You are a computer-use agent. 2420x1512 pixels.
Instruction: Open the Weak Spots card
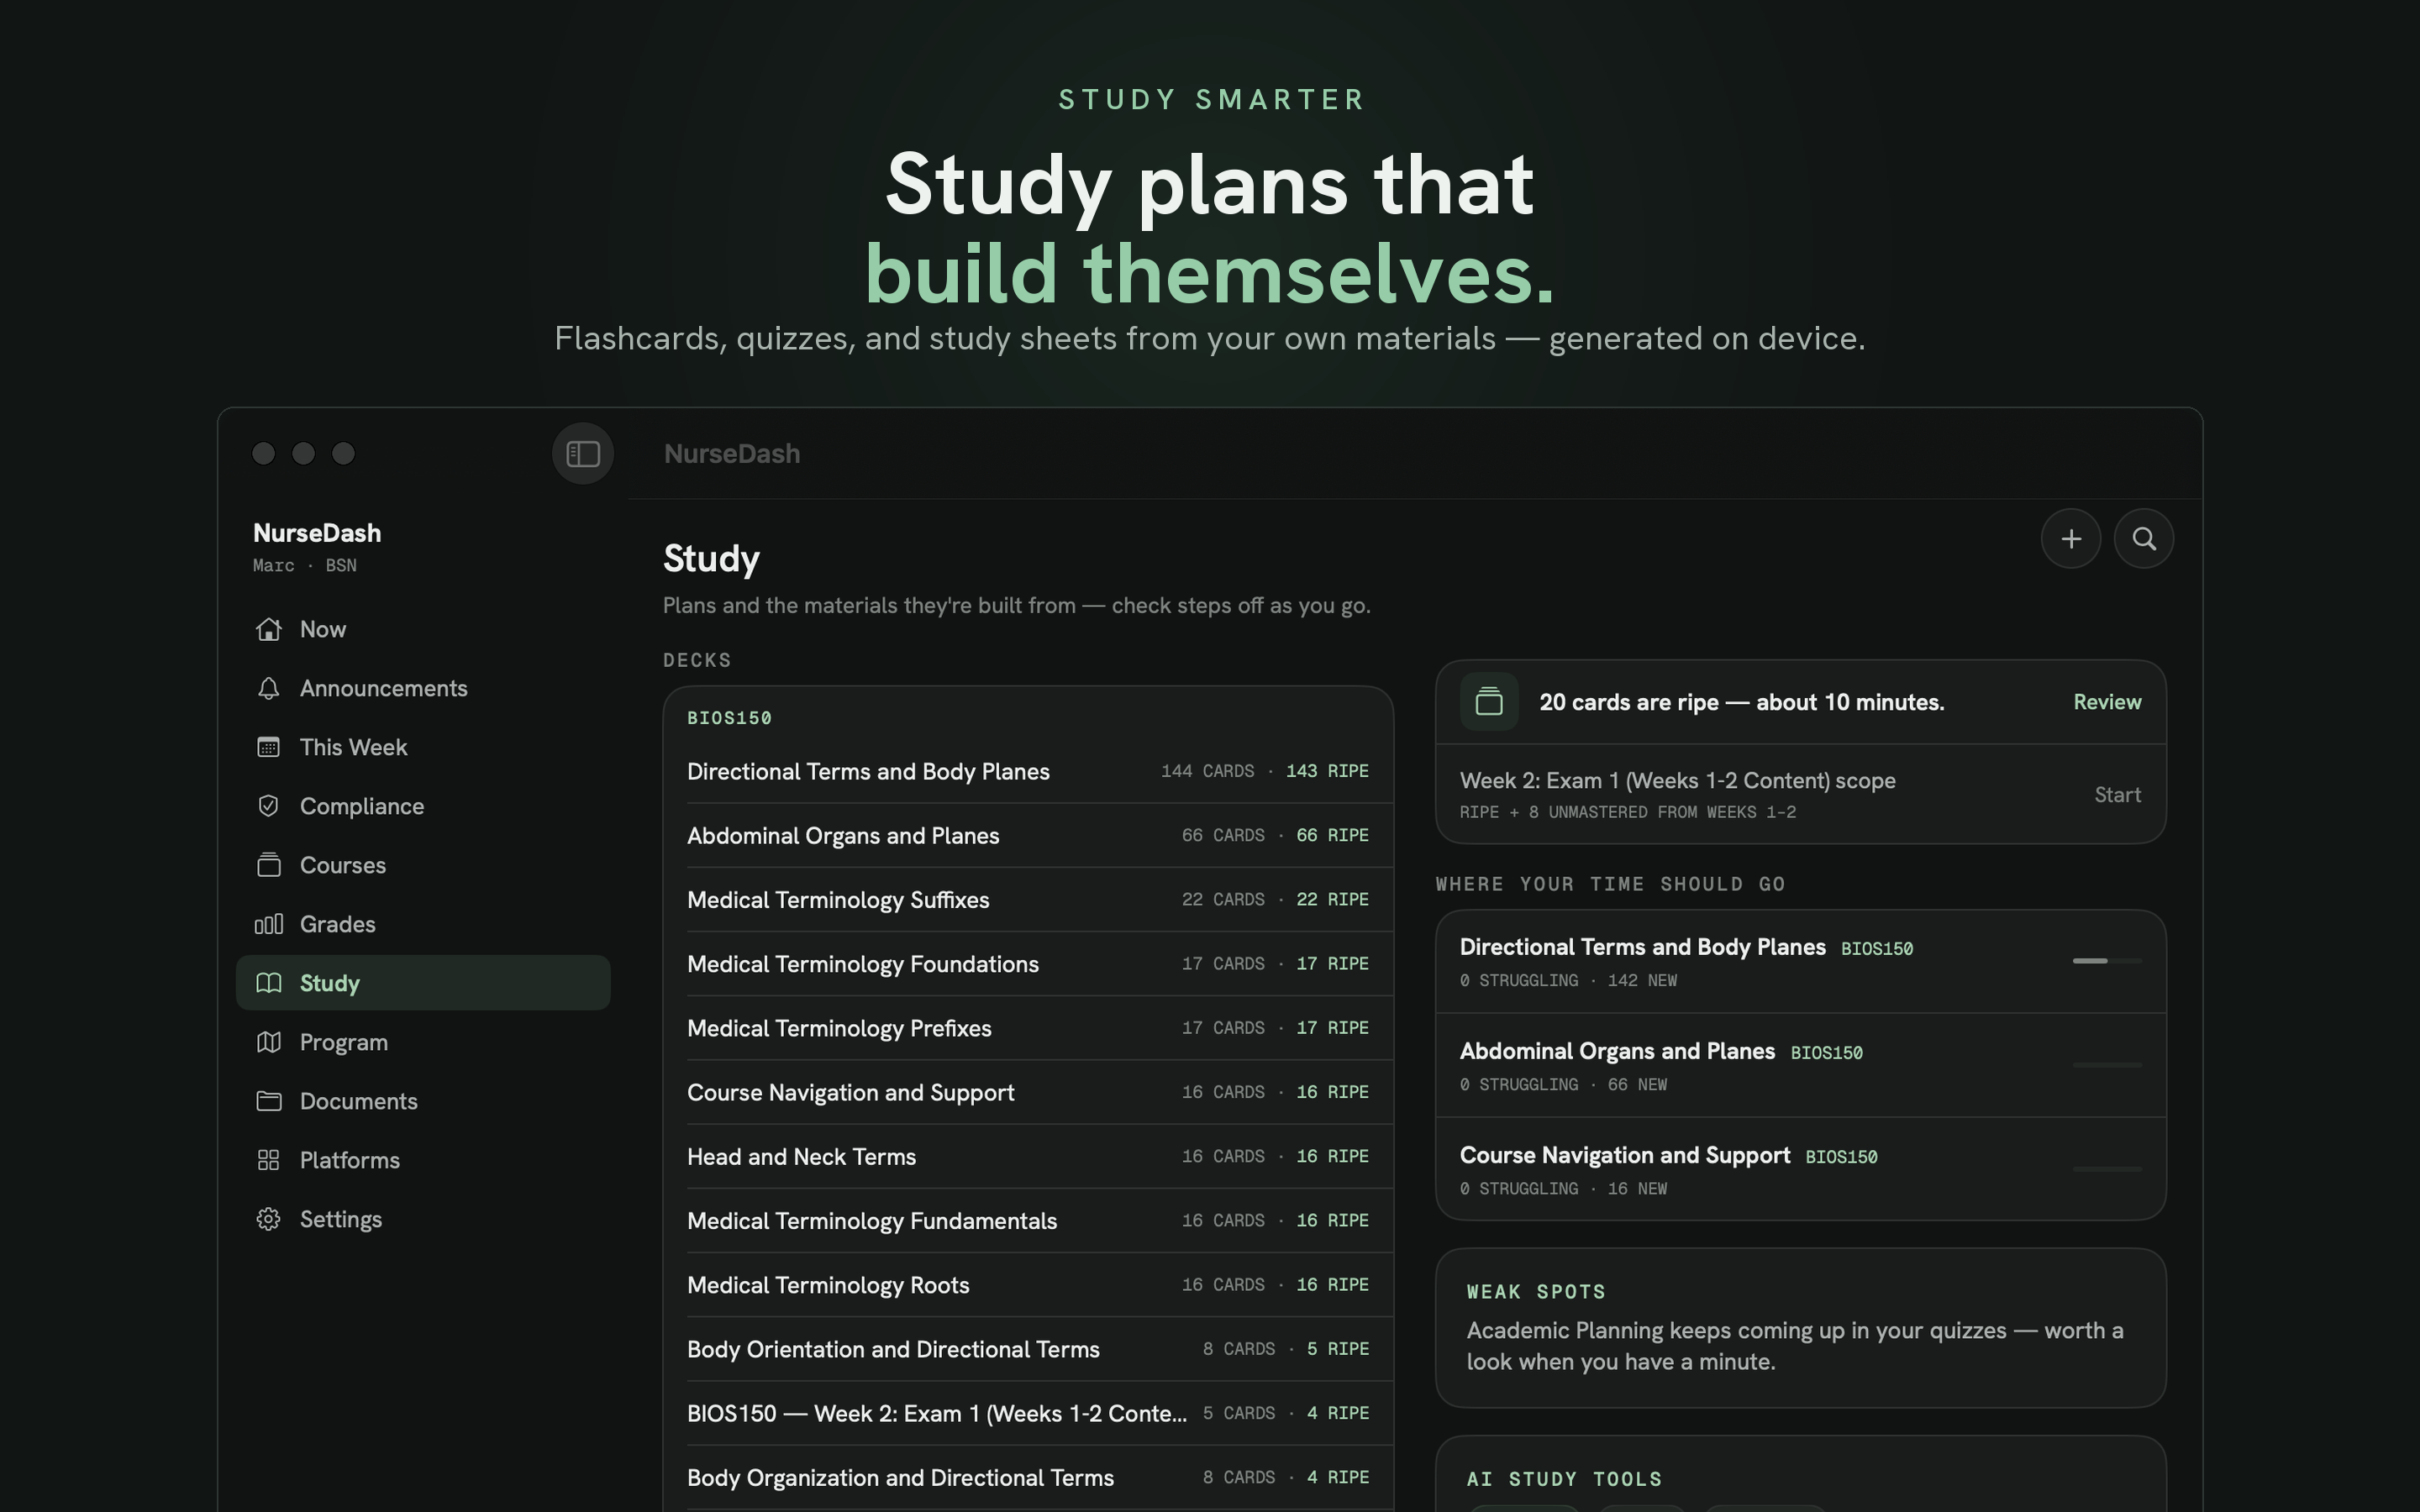1800,1328
